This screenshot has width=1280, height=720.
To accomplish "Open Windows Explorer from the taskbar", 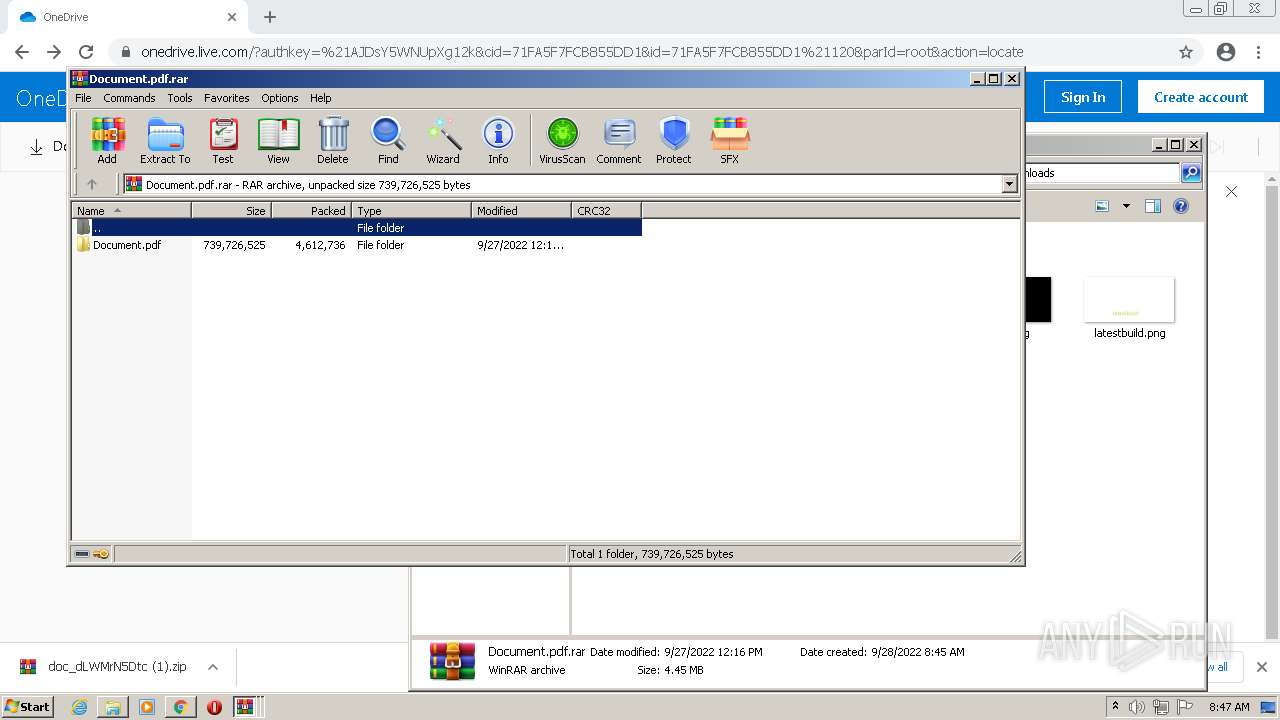I will click(x=113, y=707).
